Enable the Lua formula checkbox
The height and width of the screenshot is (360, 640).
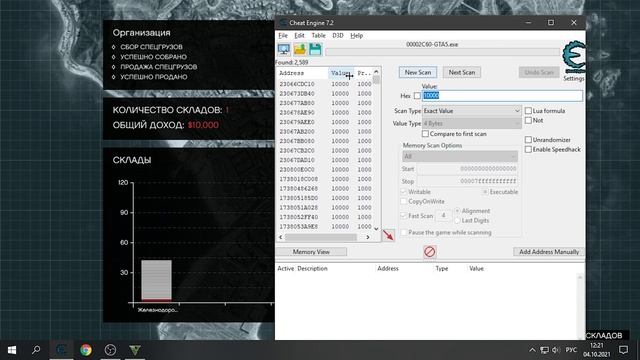tap(528, 111)
